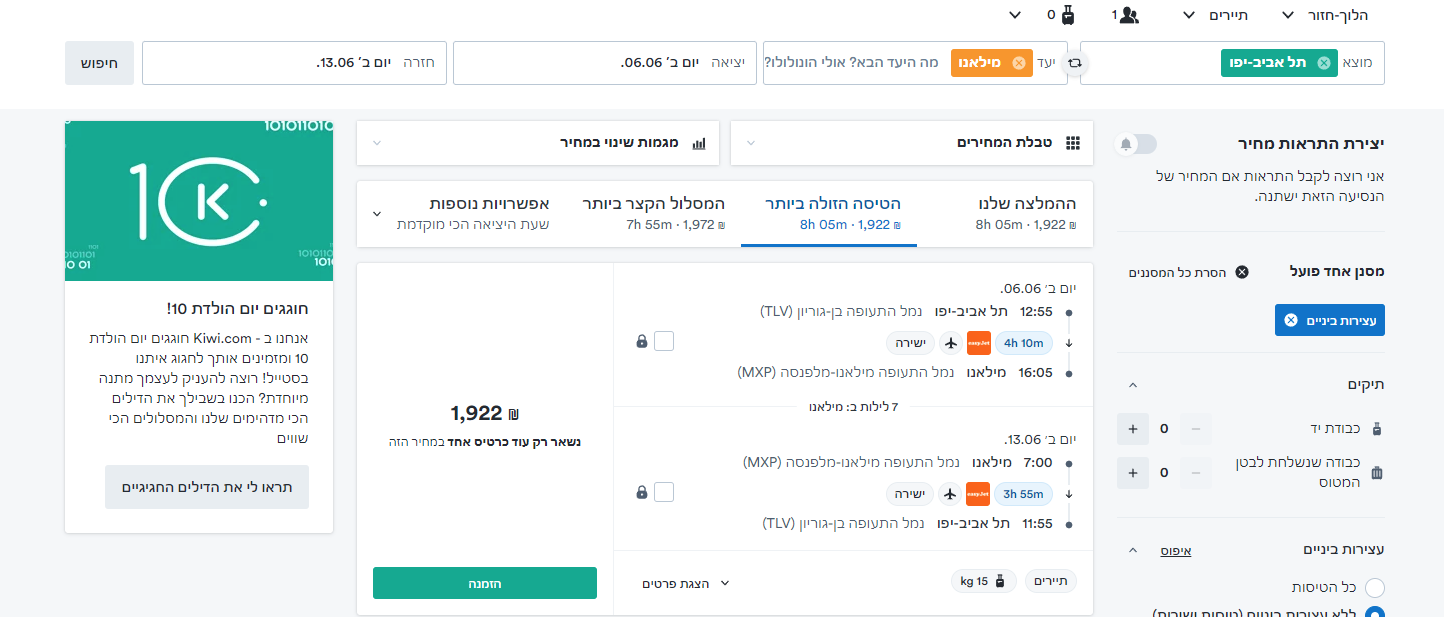Image resolution: width=1444 pixels, height=617 pixels.
Task: Switch to the shortest route tab
Action: (x=653, y=213)
